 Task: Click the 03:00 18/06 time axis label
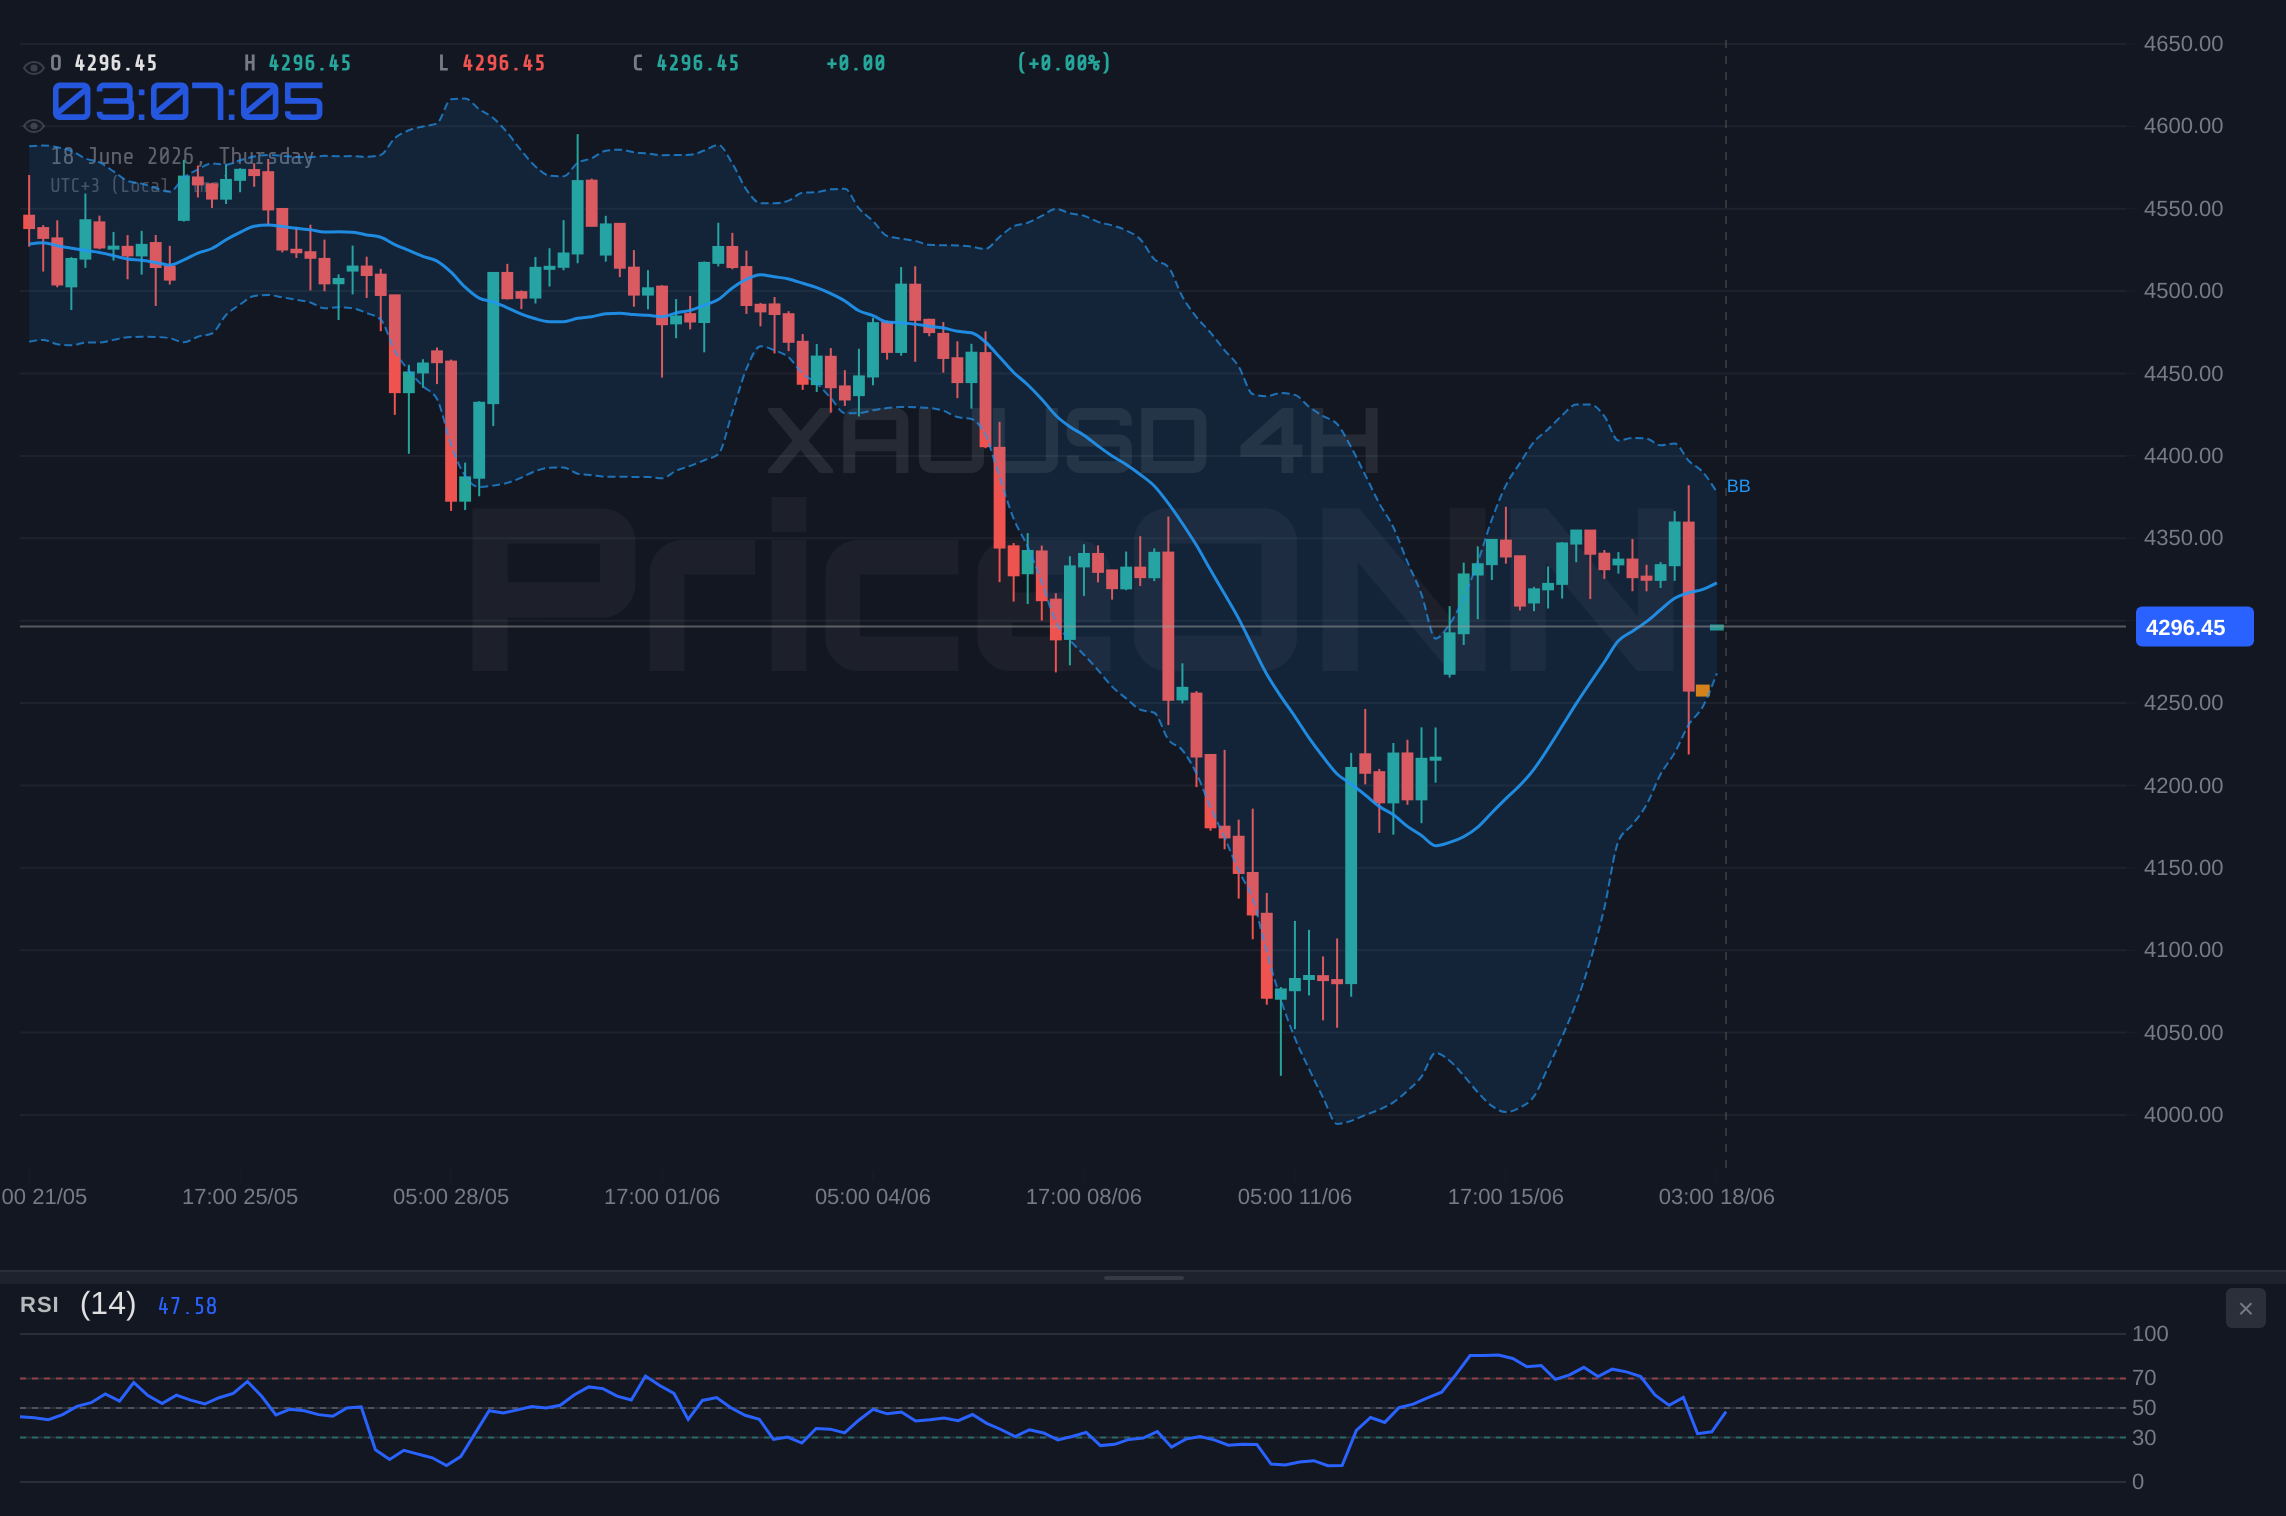pos(1717,1197)
